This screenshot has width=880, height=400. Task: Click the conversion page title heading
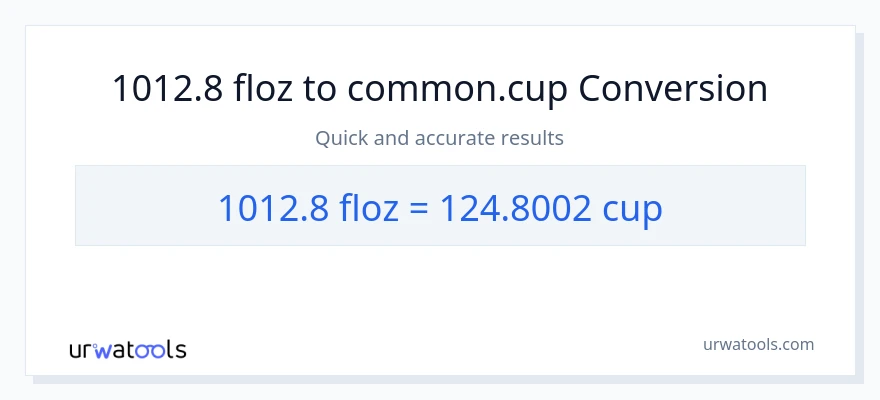[440, 89]
